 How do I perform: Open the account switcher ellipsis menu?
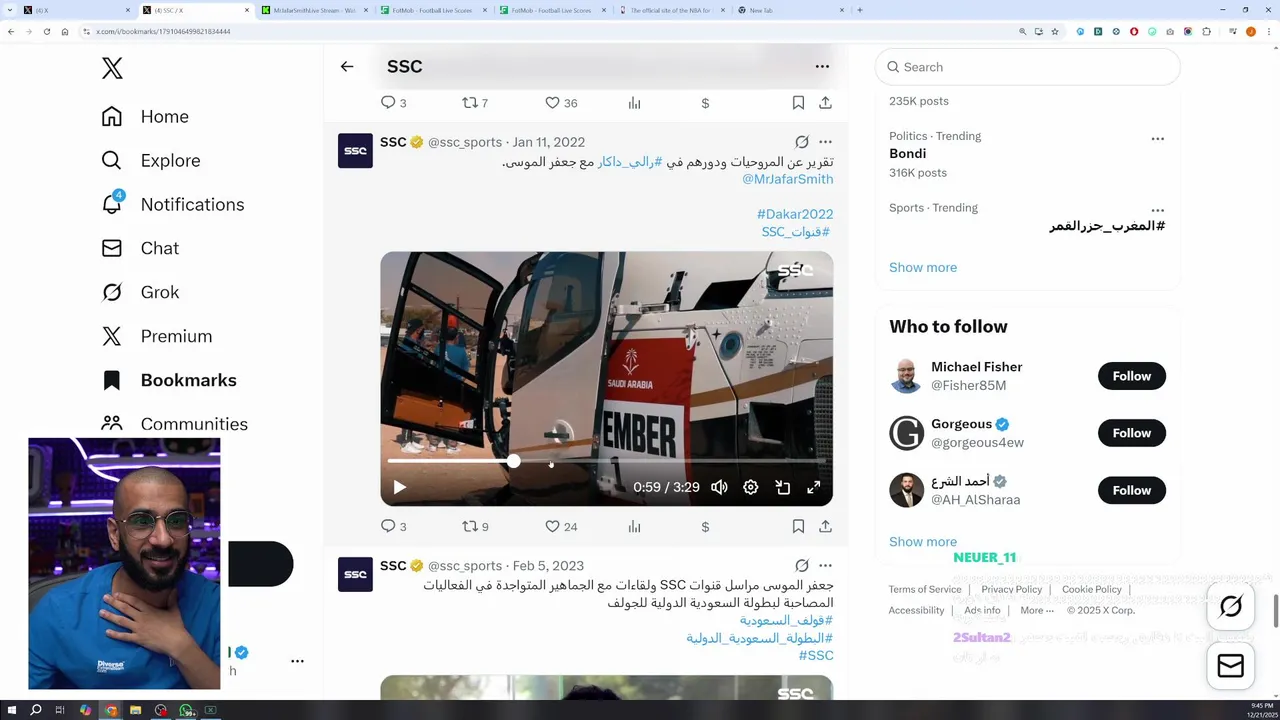click(297, 661)
